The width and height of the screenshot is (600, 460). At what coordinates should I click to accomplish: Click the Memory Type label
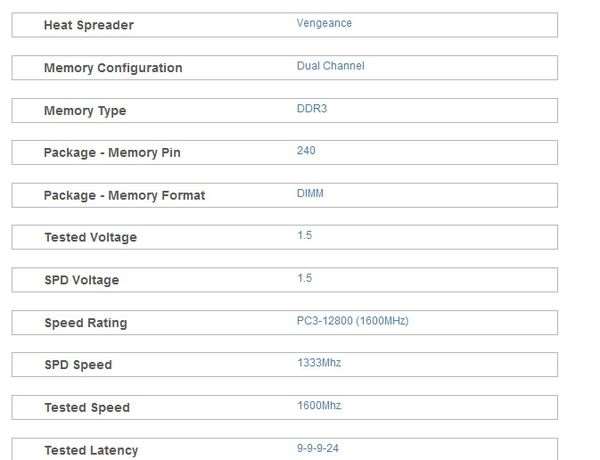tap(85, 111)
